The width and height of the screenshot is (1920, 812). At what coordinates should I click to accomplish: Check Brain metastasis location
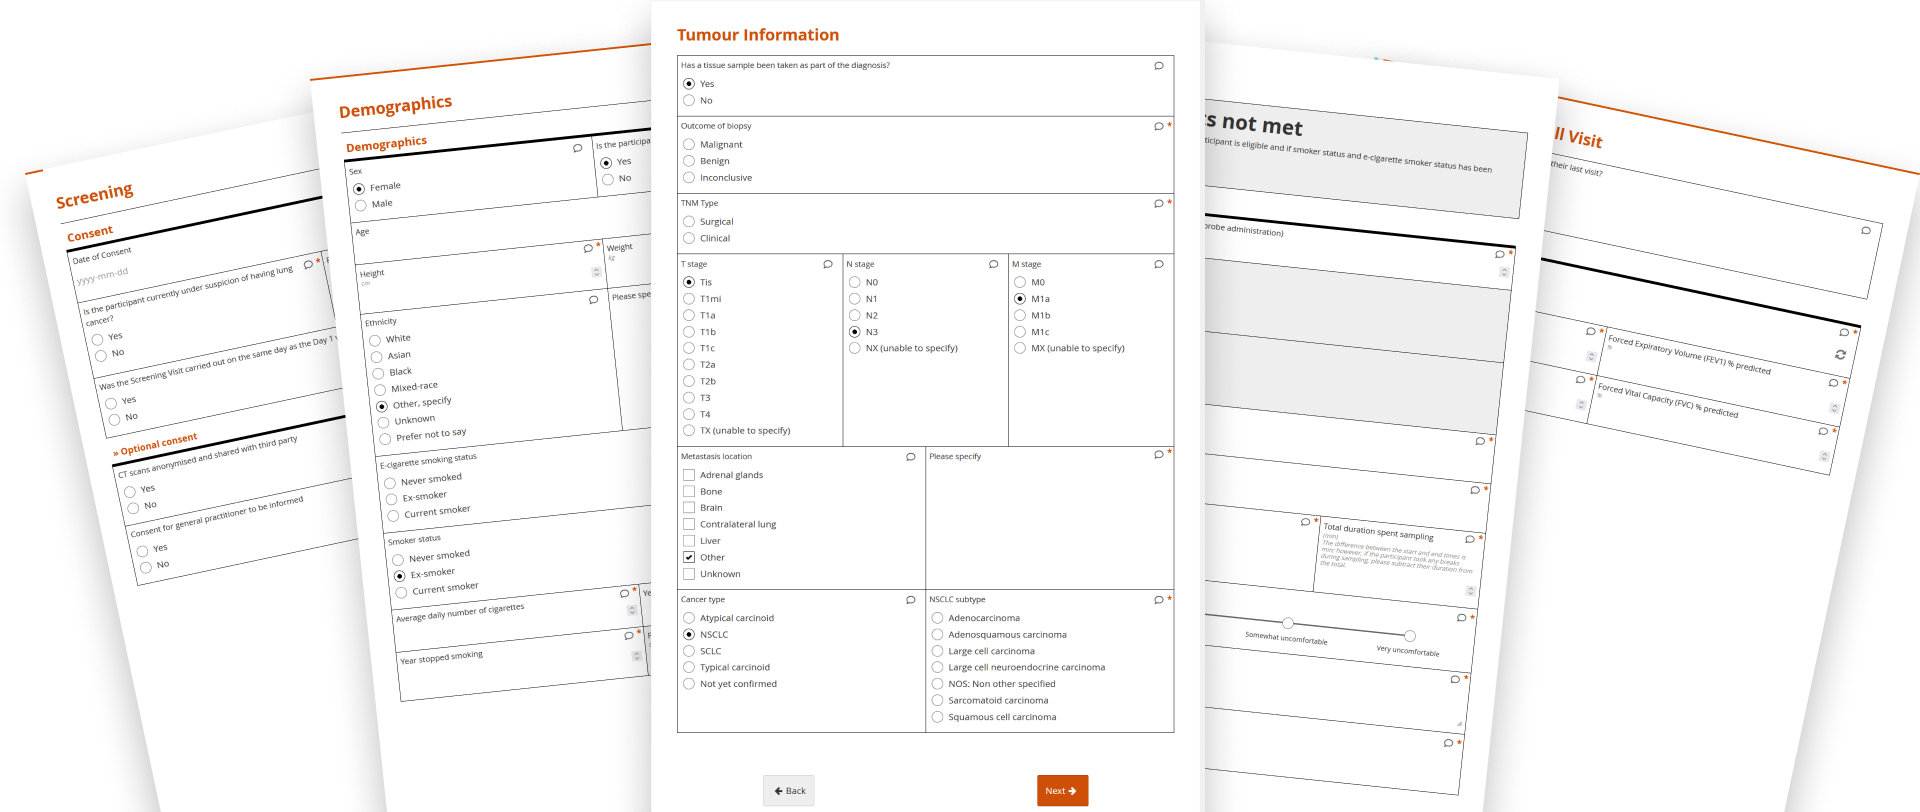pyautogui.click(x=689, y=508)
